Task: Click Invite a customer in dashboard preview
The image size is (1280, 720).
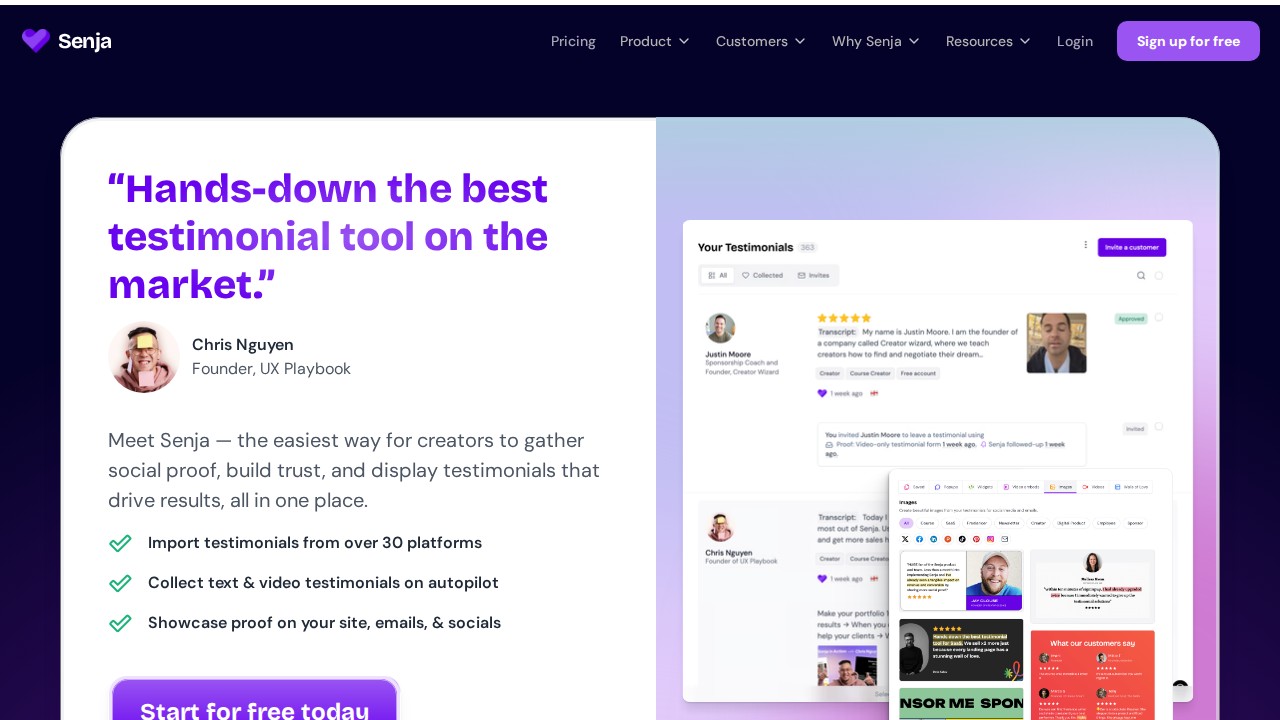Action: tap(1132, 247)
